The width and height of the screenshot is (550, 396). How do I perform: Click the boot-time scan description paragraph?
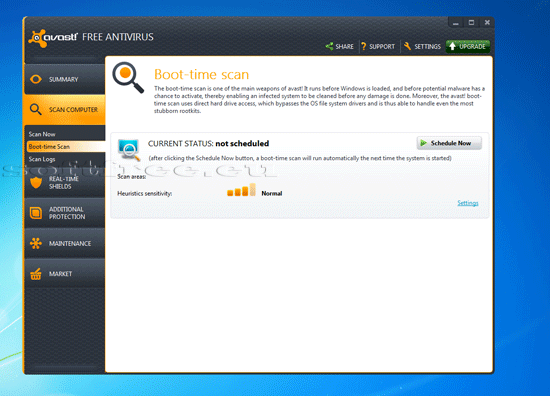click(x=320, y=100)
